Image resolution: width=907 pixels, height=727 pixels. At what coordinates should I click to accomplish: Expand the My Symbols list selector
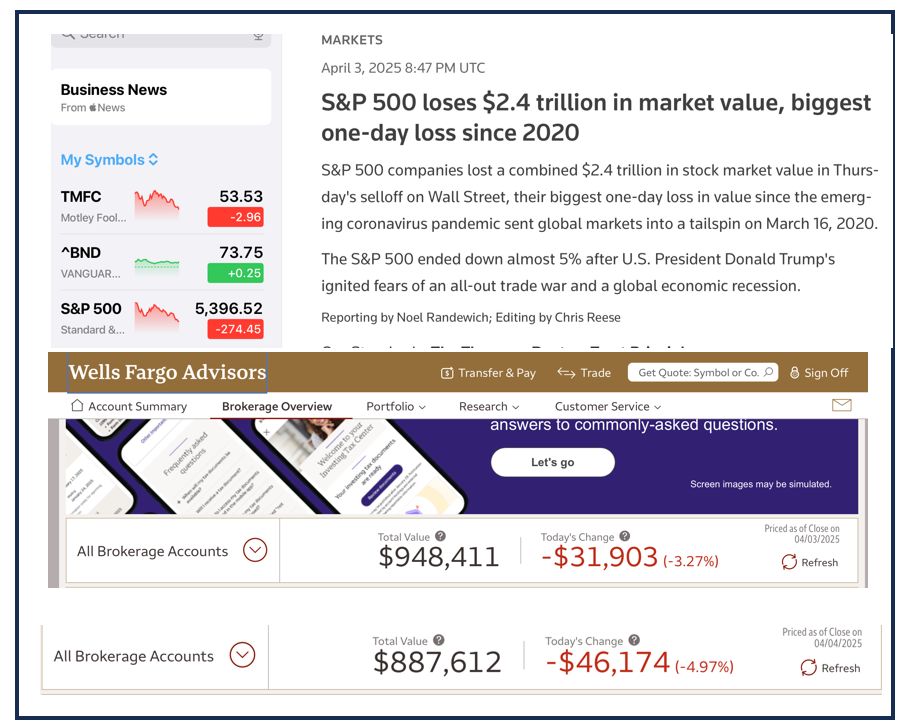click(154, 160)
